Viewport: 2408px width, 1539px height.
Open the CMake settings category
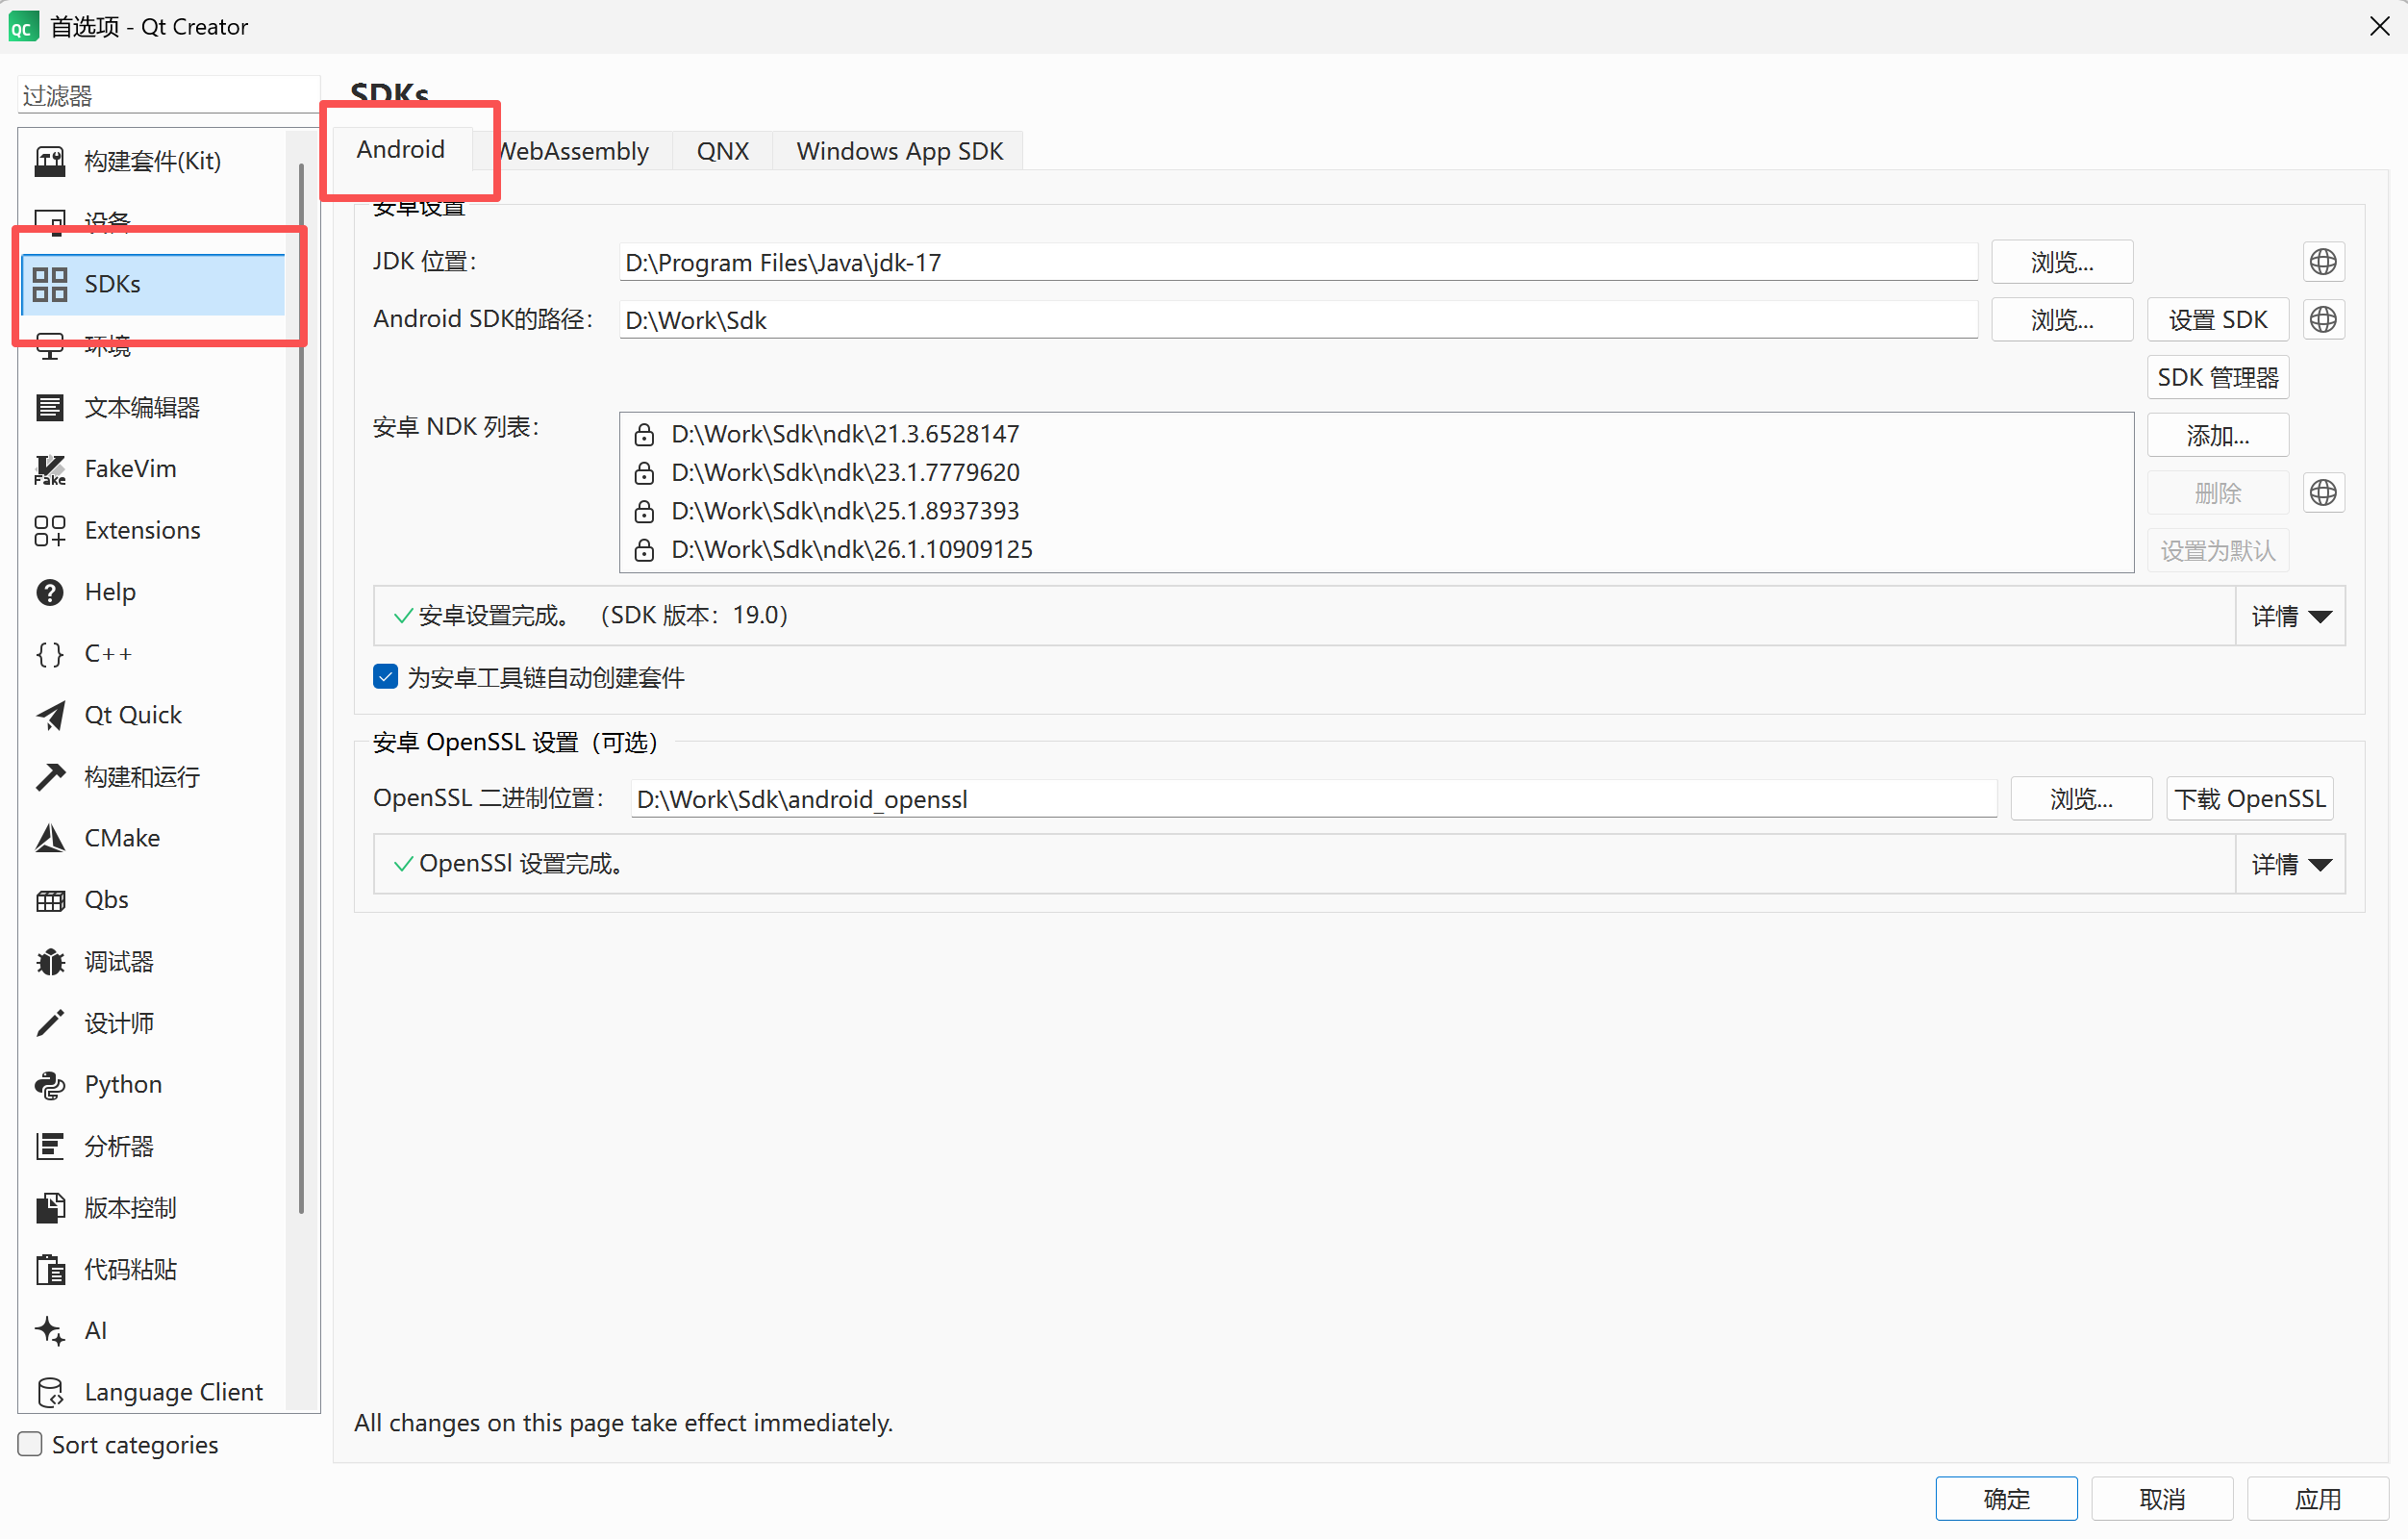click(121, 838)
